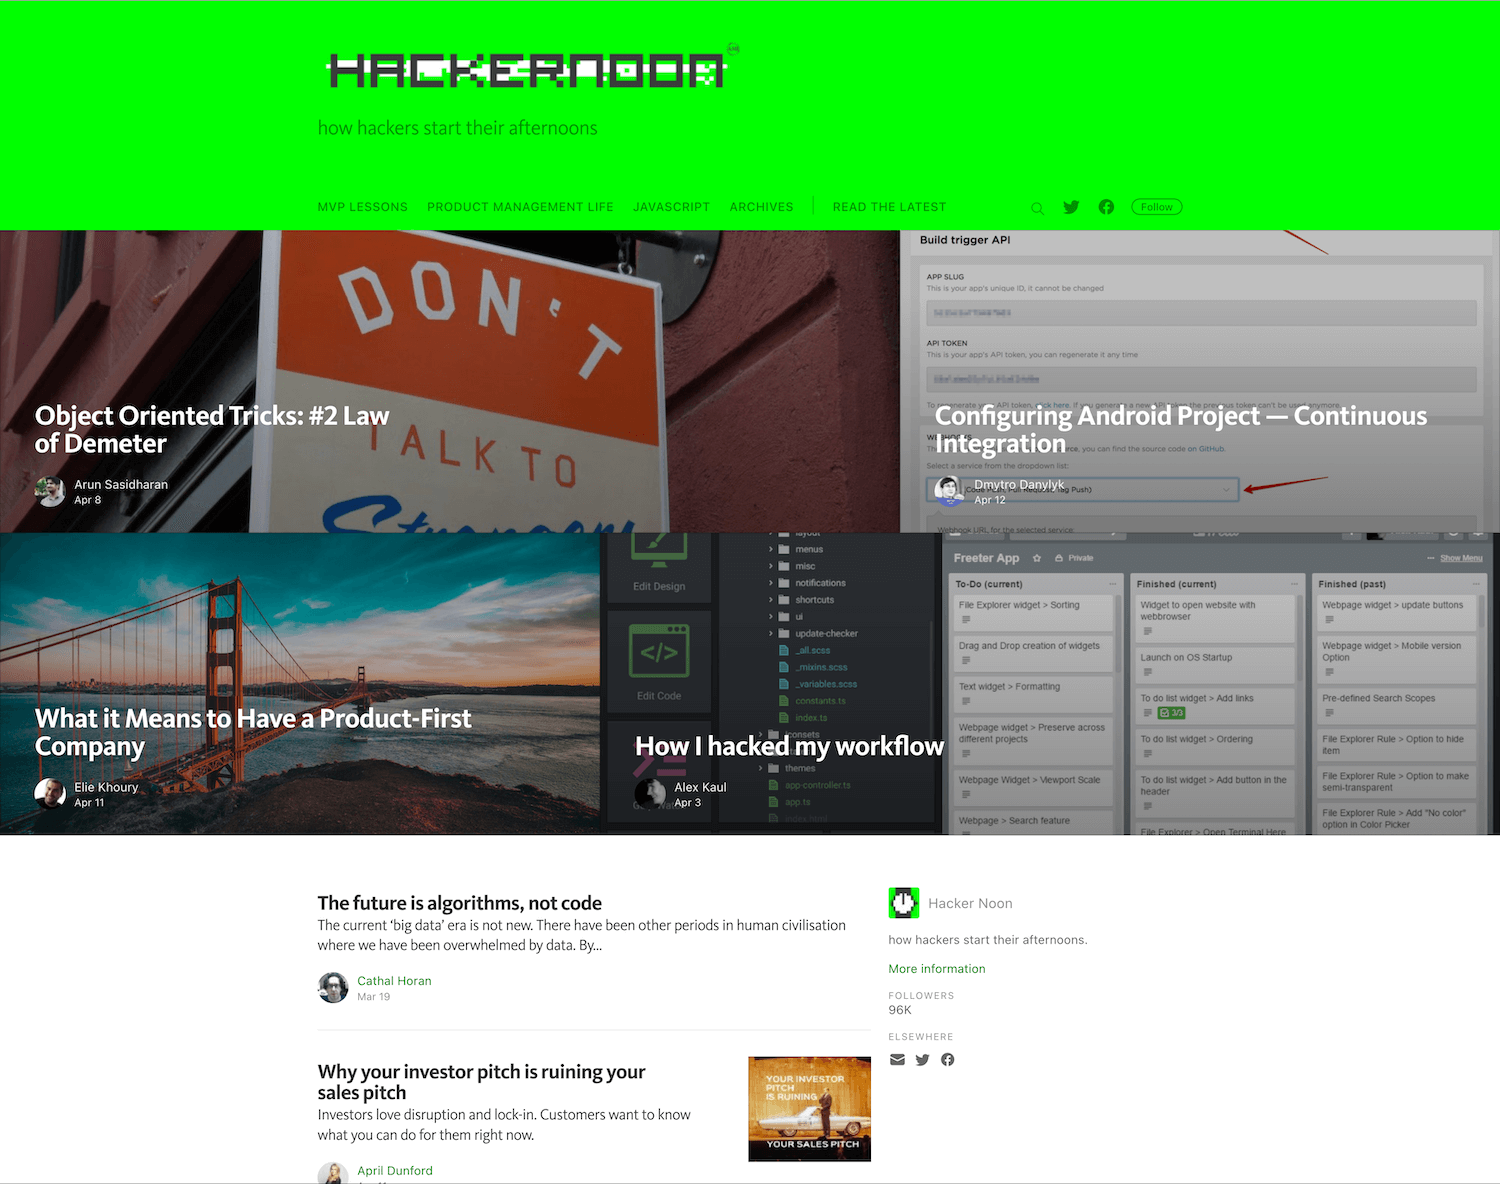This screenshot has height=1184, width=1500.
Task: Click the Follow button
Action: coord(1157,207)
